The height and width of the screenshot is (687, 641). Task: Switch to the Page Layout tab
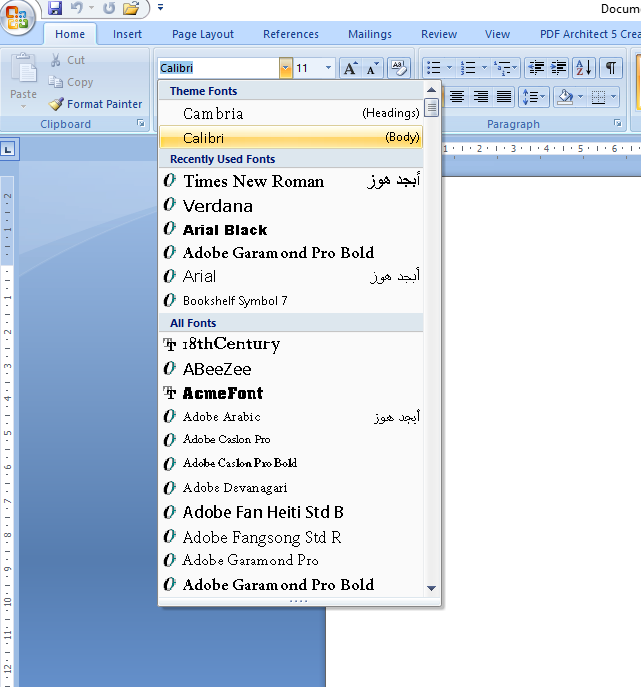coord(203,34)
